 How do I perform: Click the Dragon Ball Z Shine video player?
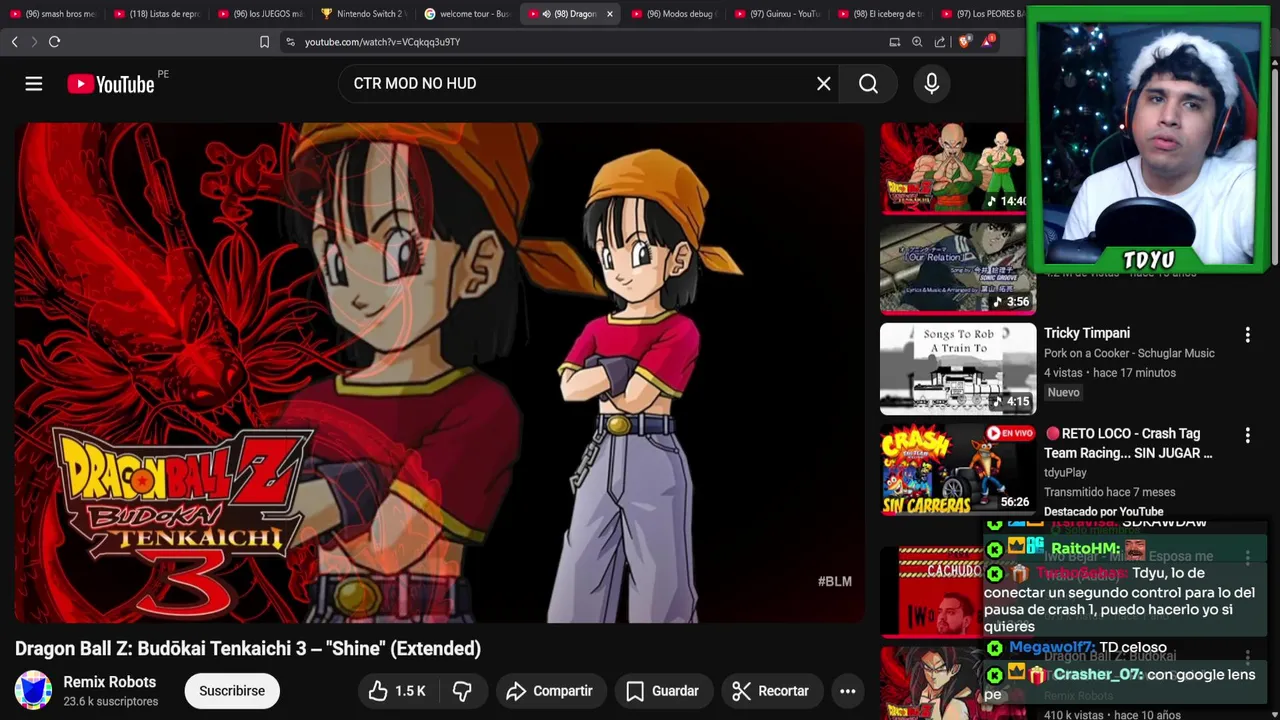(440, 373)
